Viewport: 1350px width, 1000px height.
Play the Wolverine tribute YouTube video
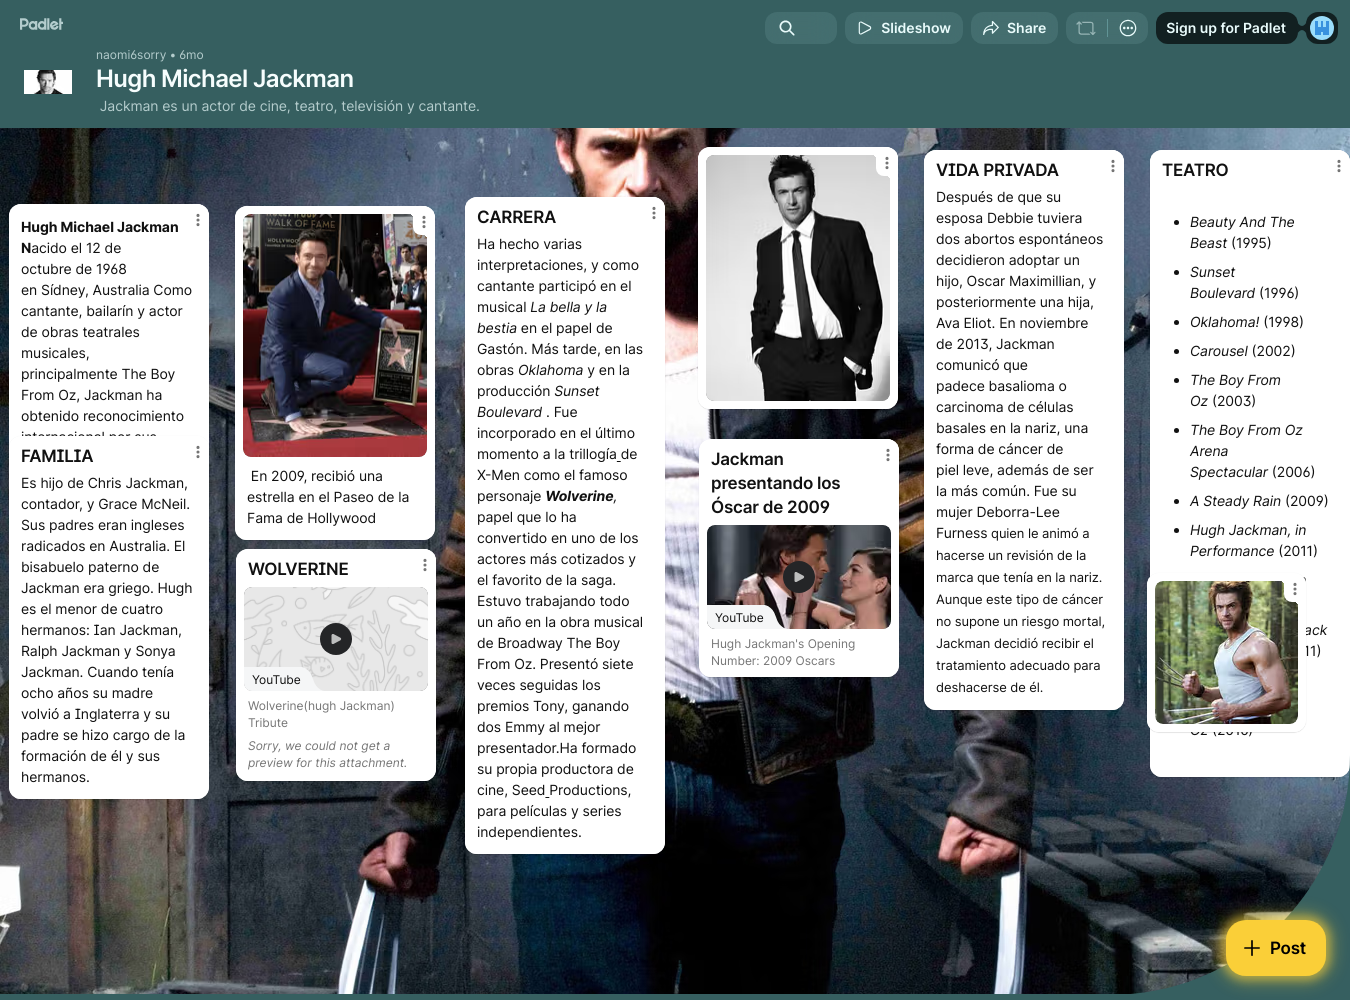coord(336,638)
